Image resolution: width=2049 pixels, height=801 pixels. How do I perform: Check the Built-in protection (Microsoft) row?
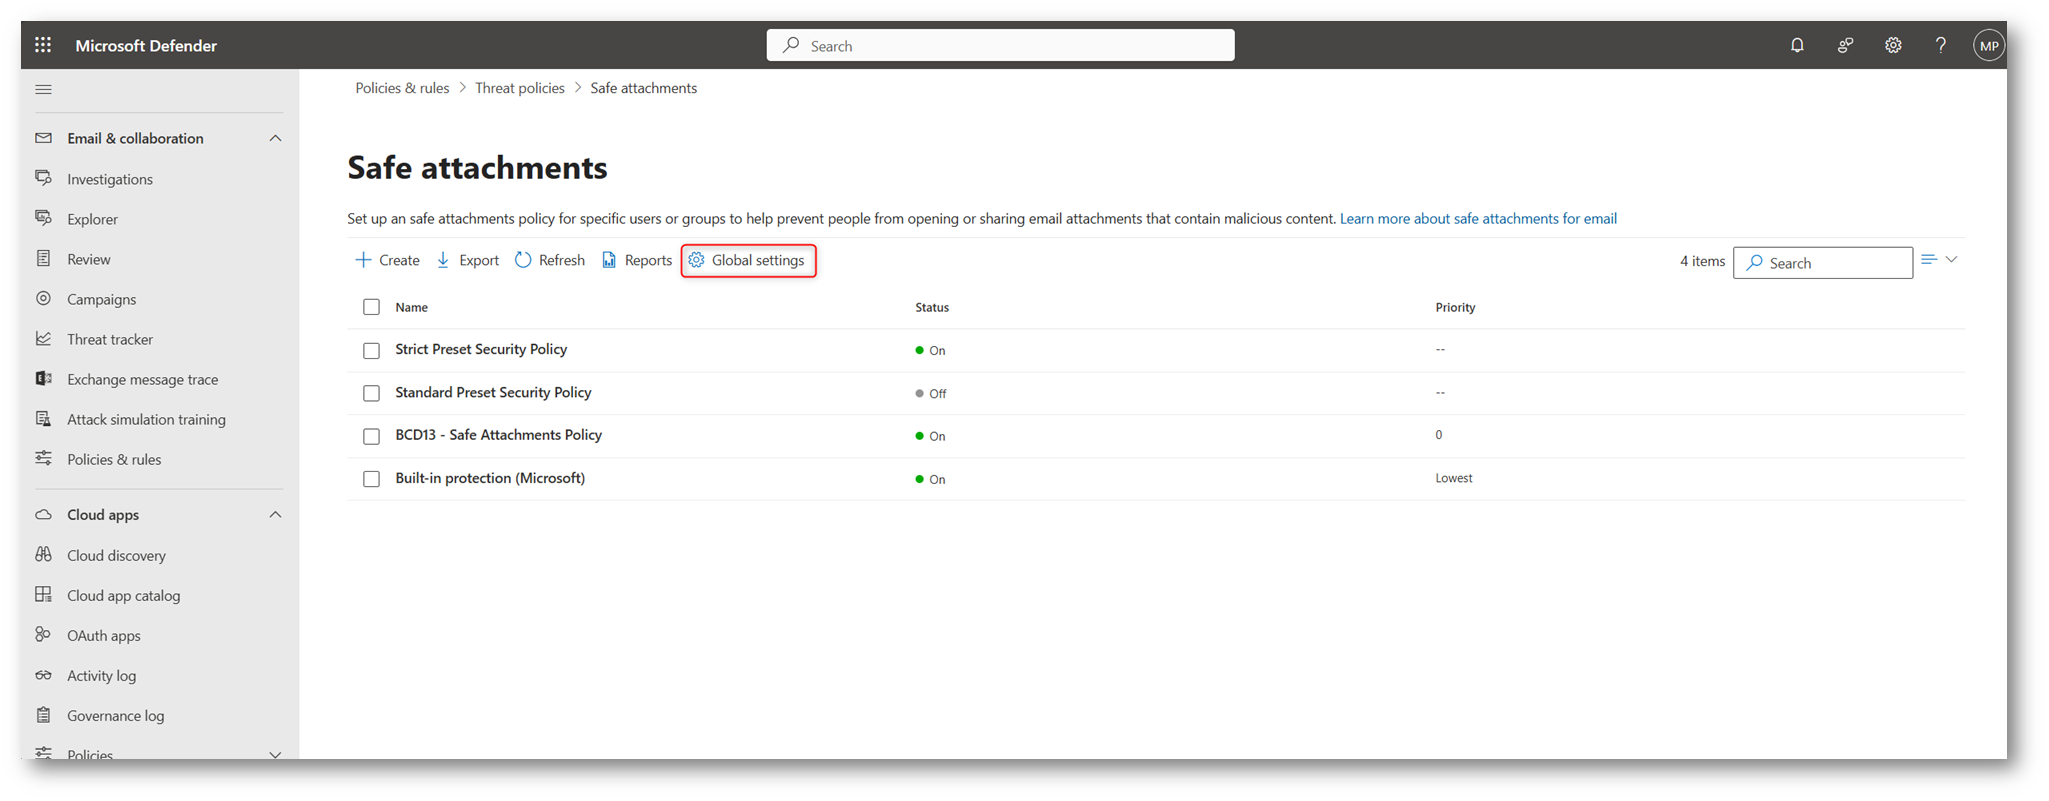point(371,479)
